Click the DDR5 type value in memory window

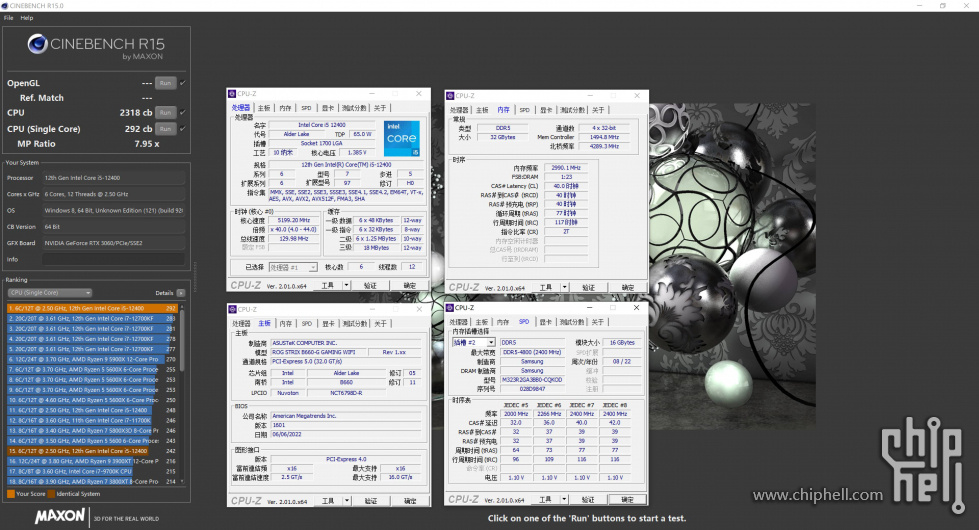pos(503,128)
